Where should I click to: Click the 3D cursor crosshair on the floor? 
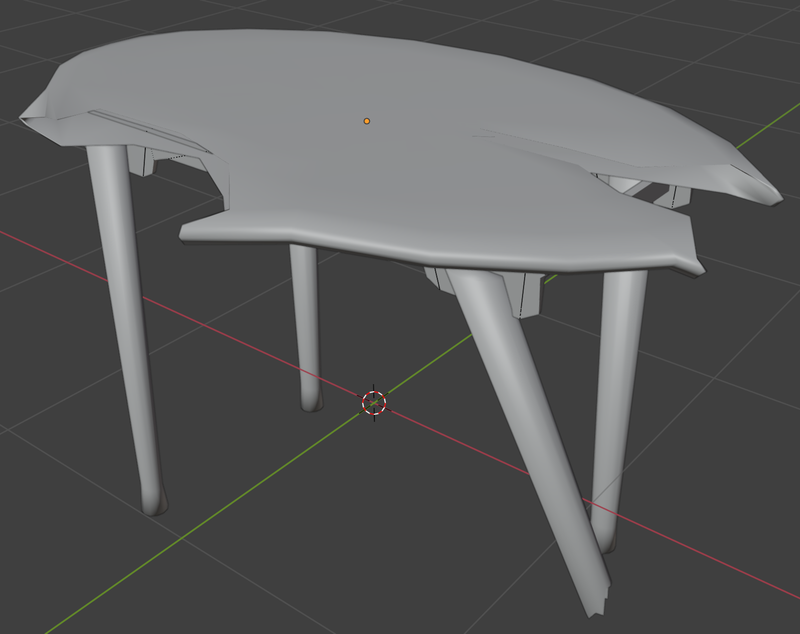coord(373,402)
